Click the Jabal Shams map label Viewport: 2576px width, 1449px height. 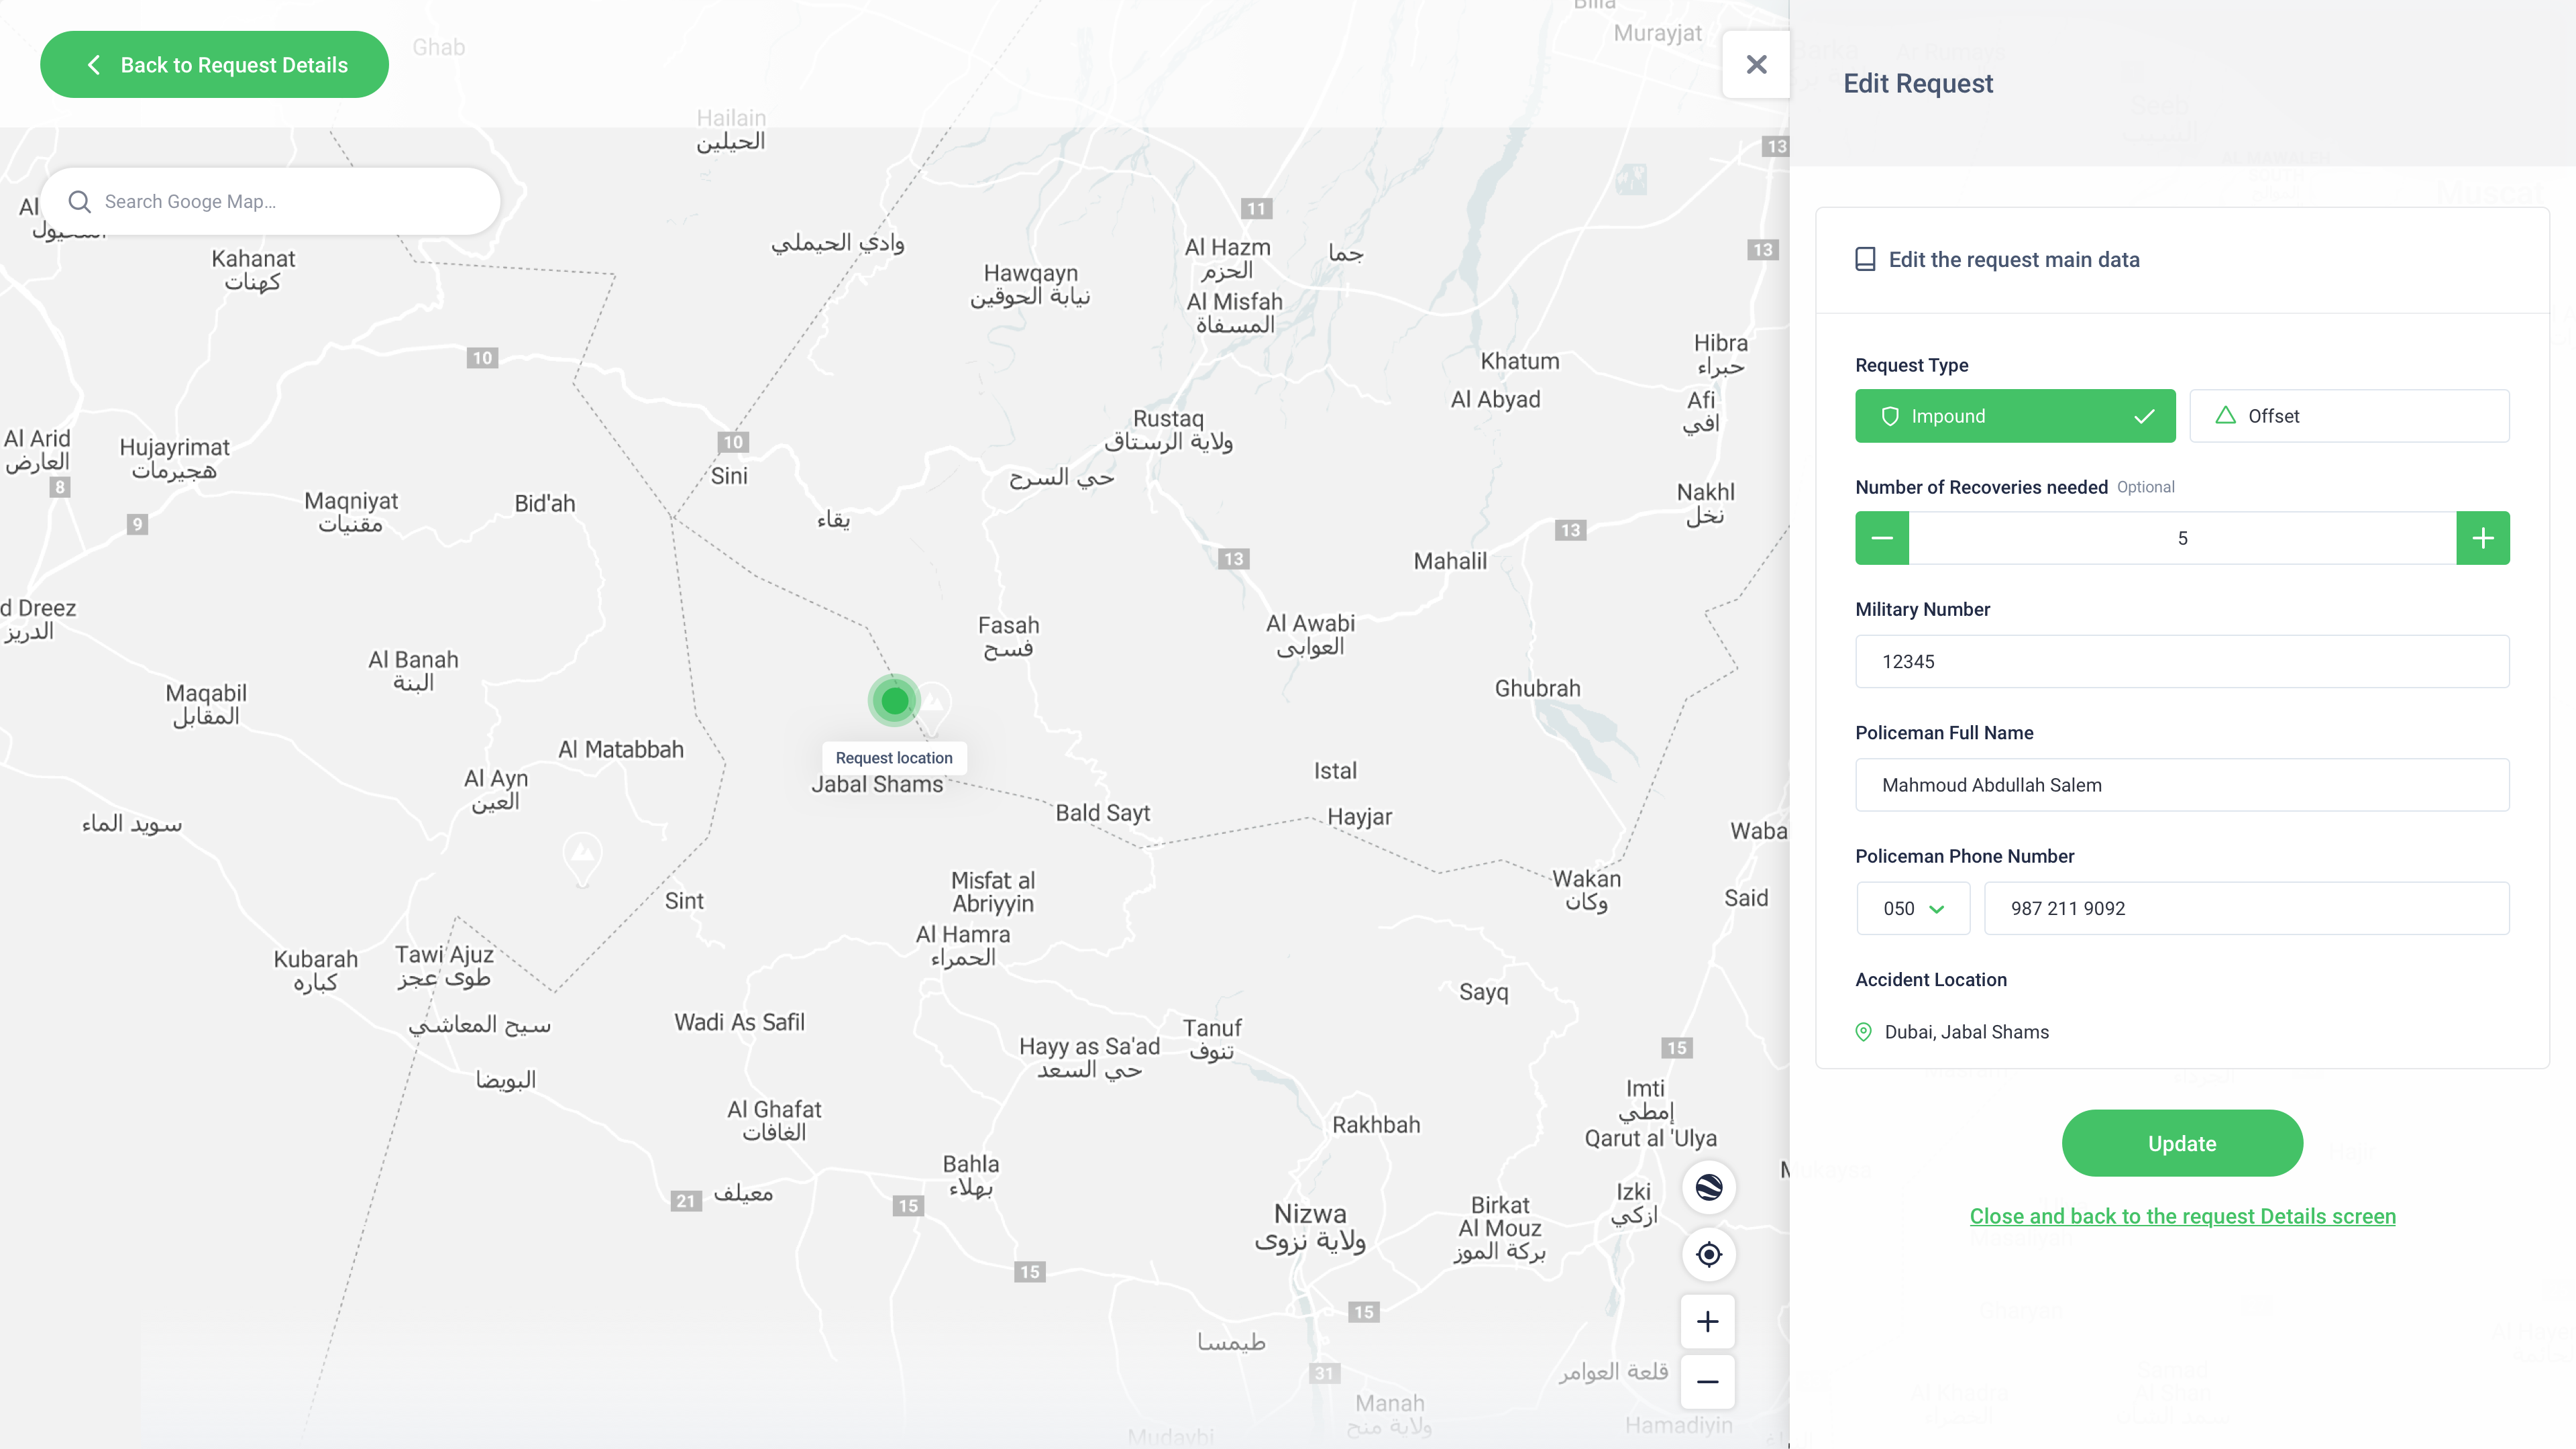(x=877, y=784)
